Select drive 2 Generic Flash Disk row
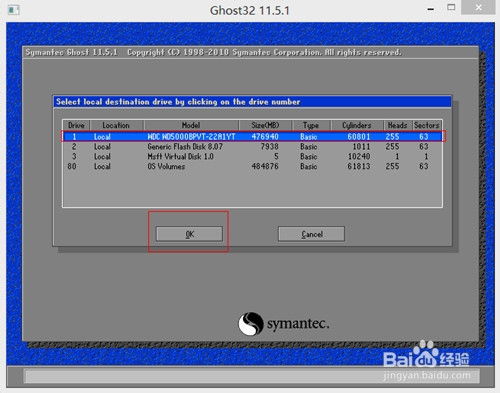Viewport: 500px width, 393px height. (x=253, y=146)
